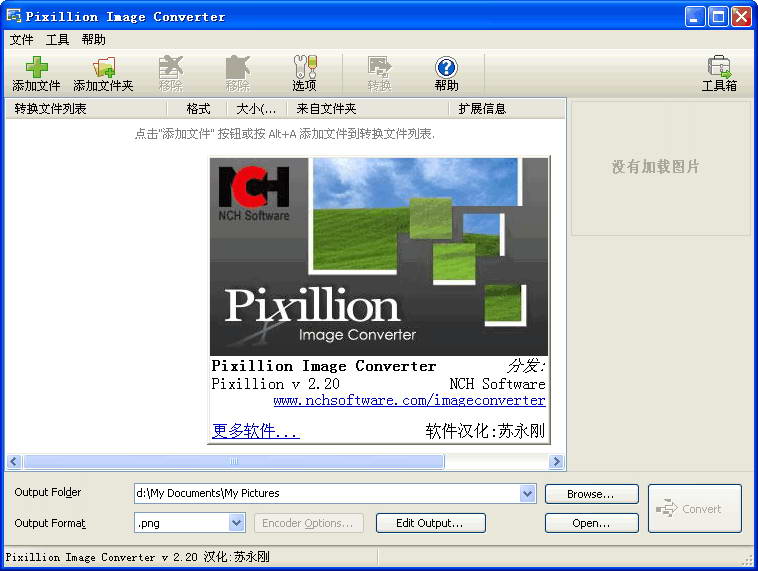Expand the Output Format .png dropdown
758x571 pixels.
point(236,523)
